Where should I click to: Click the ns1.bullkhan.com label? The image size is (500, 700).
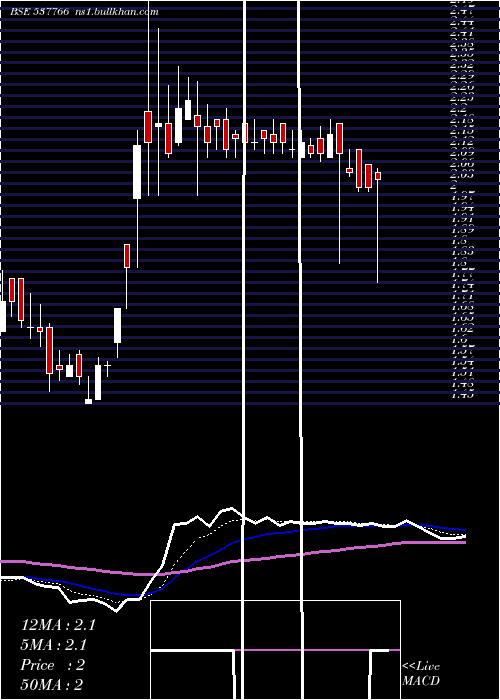[x=116, y=12]
